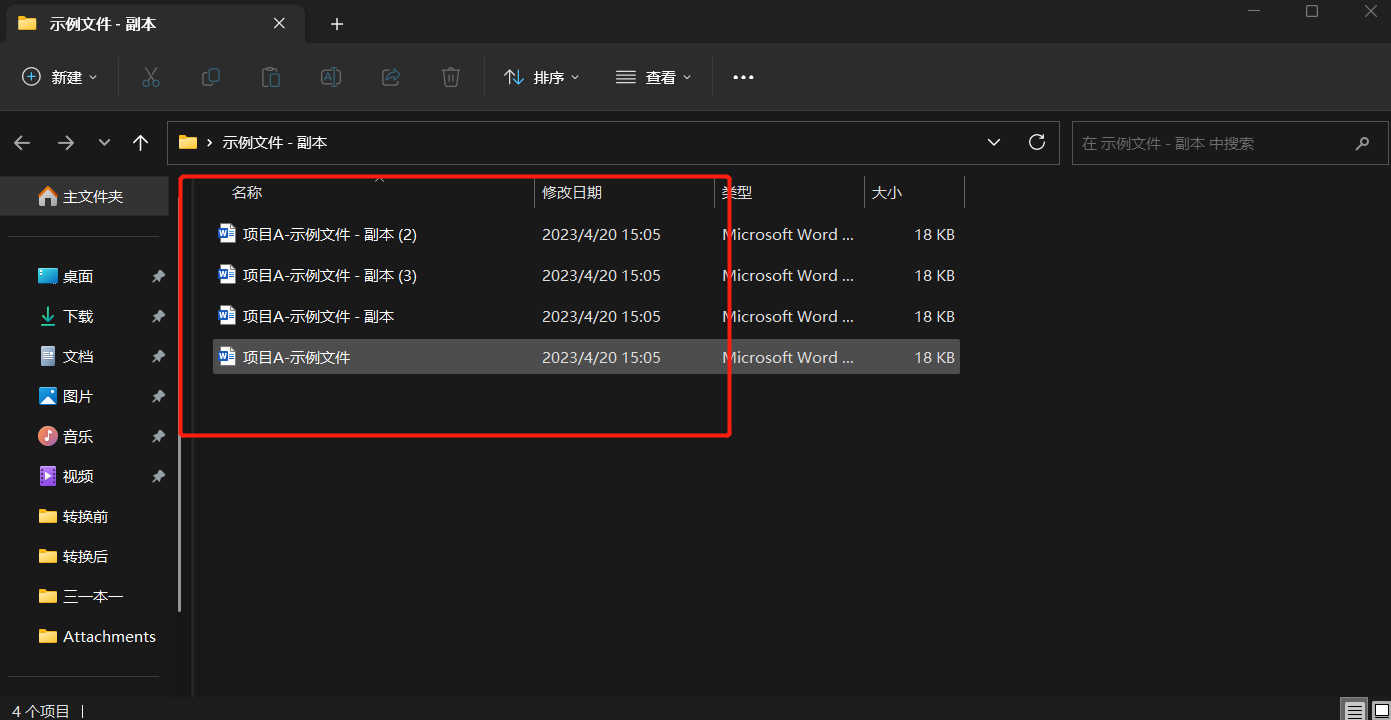Select the 图片 item in the sidebar
1391x720 pixels.
78,396
